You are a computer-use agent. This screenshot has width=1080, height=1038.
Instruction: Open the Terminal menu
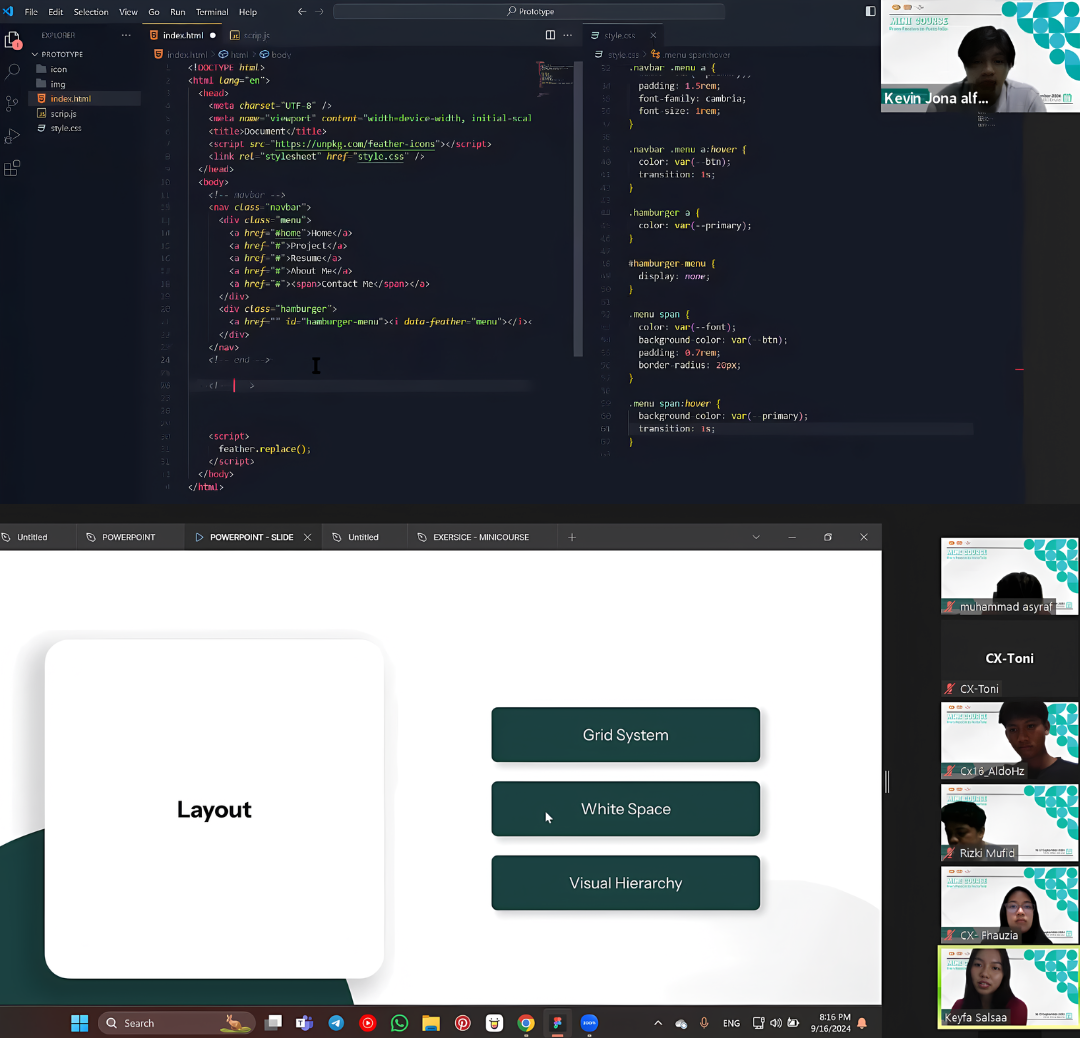211,11
